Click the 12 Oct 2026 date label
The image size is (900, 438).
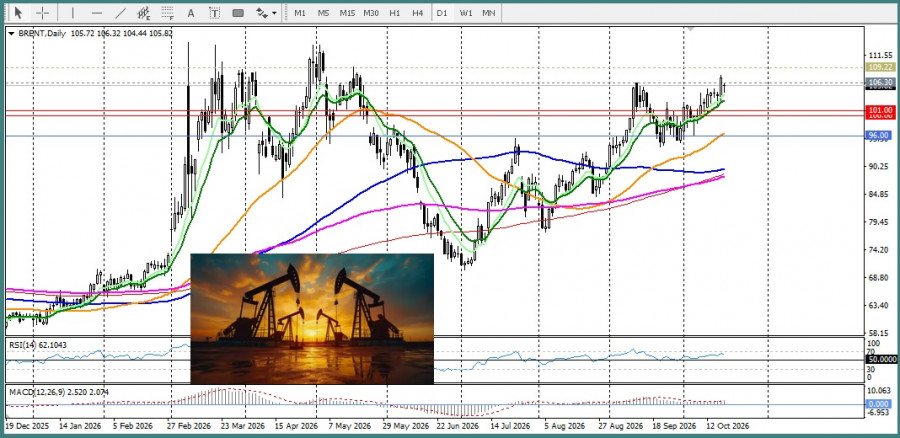[x=727, y=427]
